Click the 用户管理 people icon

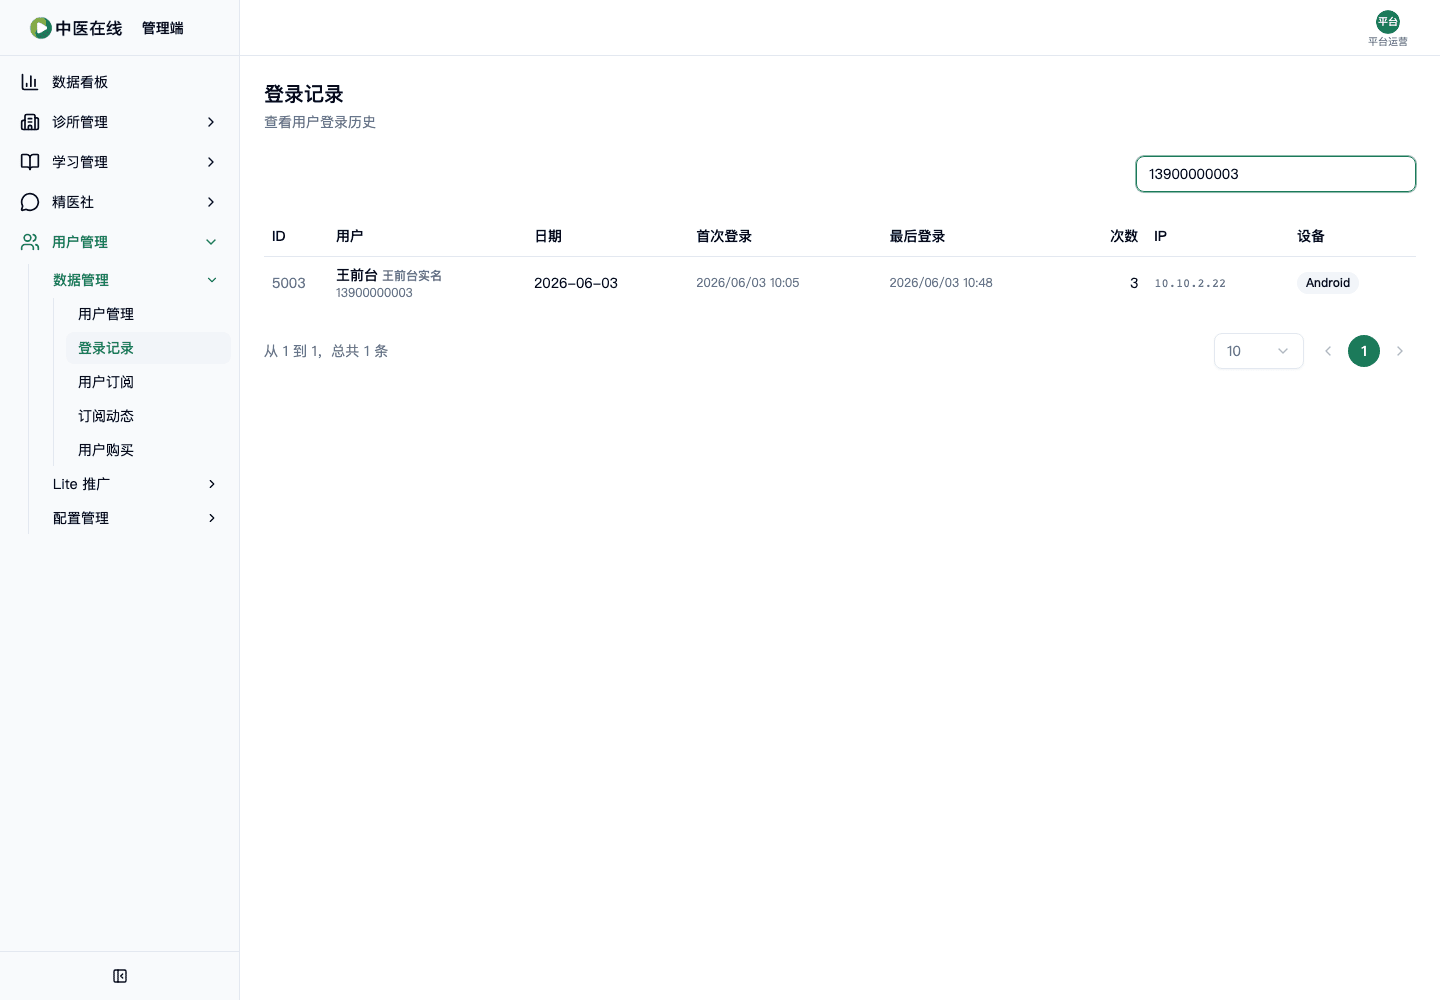coord(30,242)
